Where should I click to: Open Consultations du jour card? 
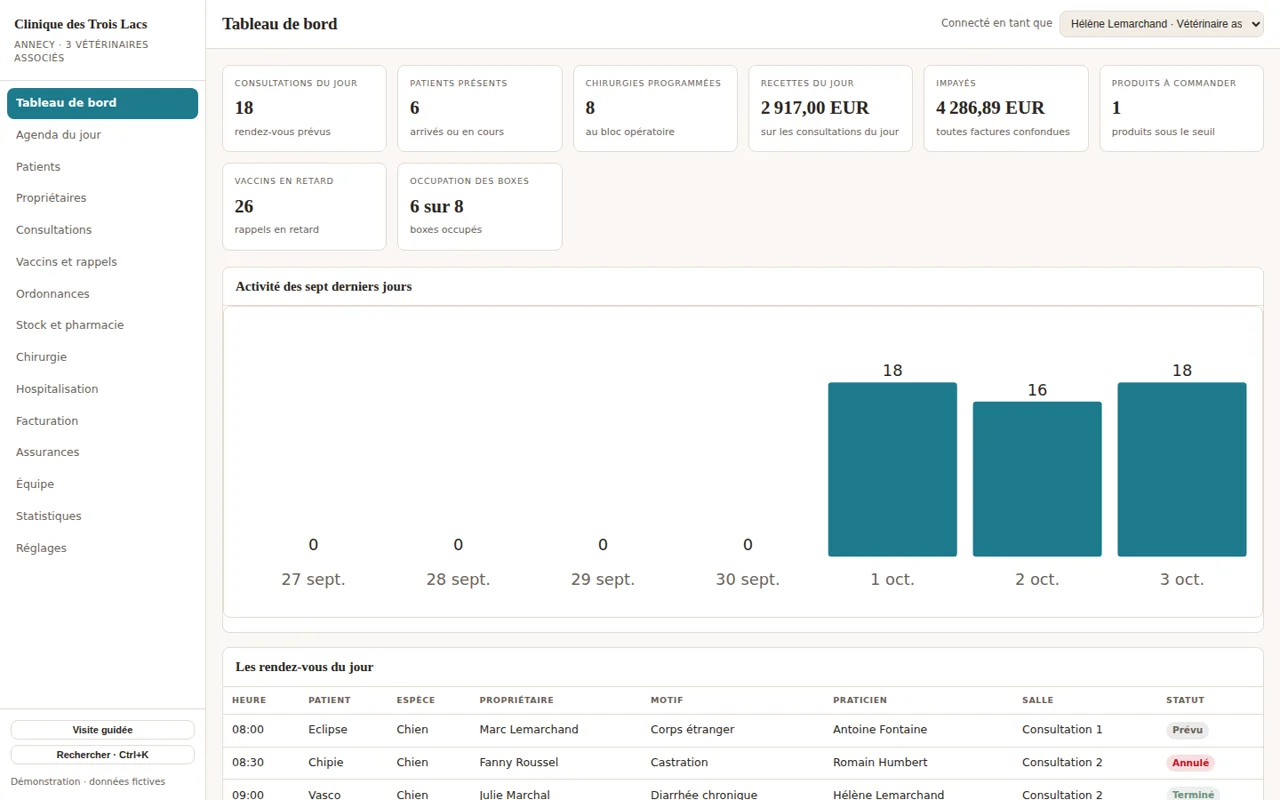pyautogui.click(x=304, y=109)
